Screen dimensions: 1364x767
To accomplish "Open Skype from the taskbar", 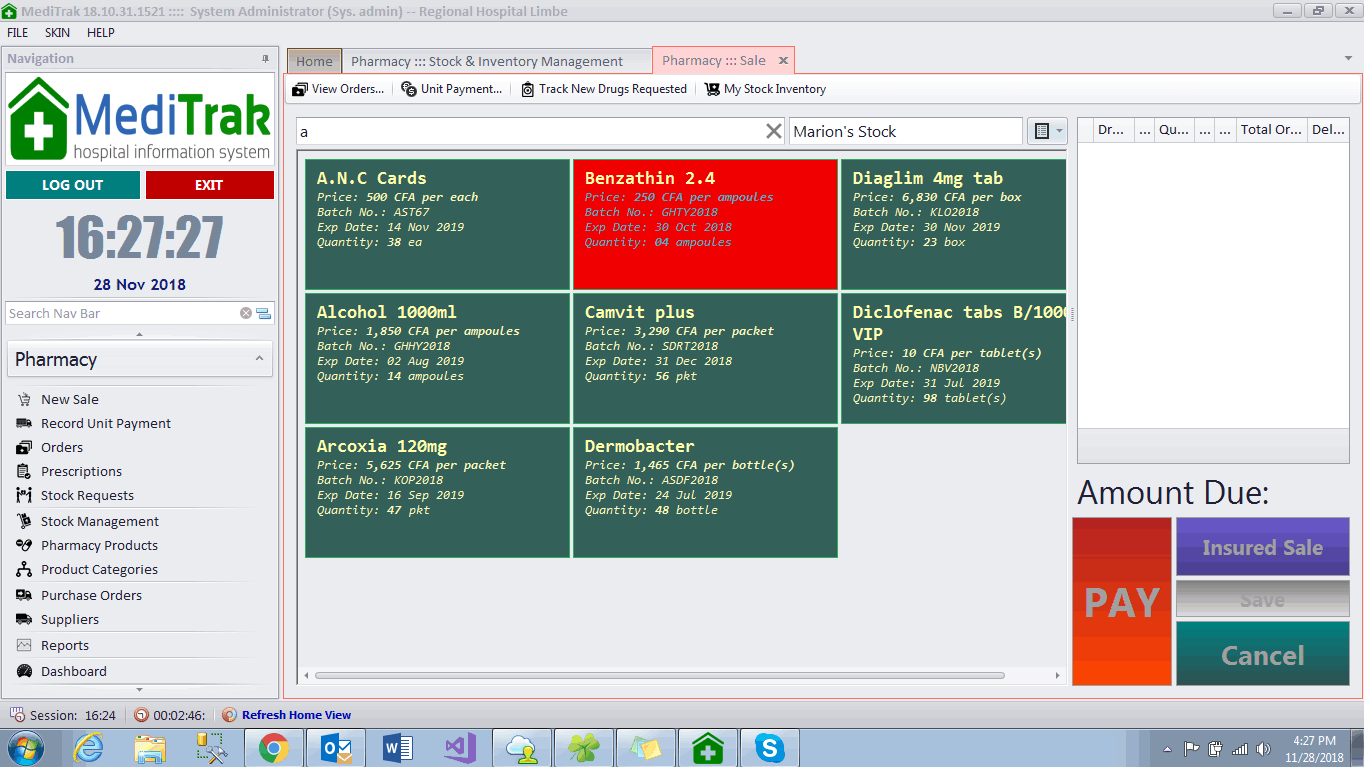I will [x=769, y=747].
